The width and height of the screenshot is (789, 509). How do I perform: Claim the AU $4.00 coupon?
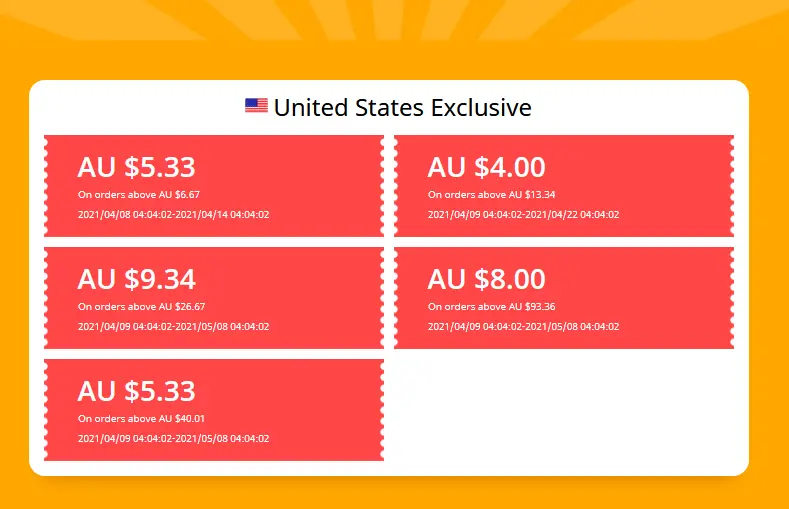coord(564,186)
